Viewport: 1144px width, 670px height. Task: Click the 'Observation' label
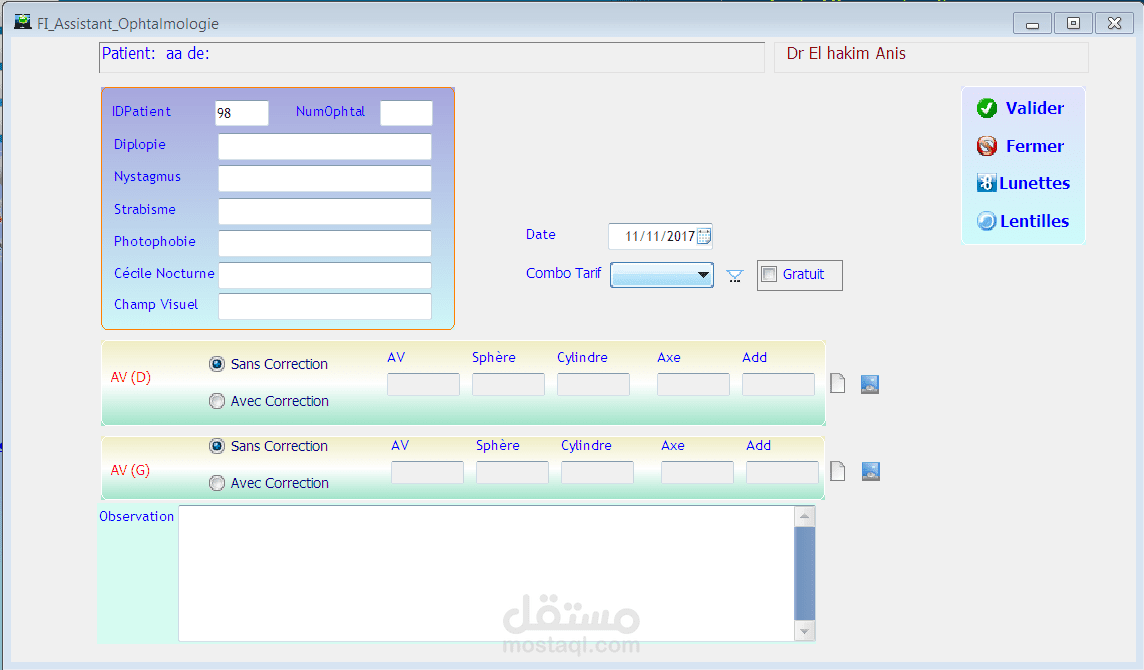tap(136, 516)
